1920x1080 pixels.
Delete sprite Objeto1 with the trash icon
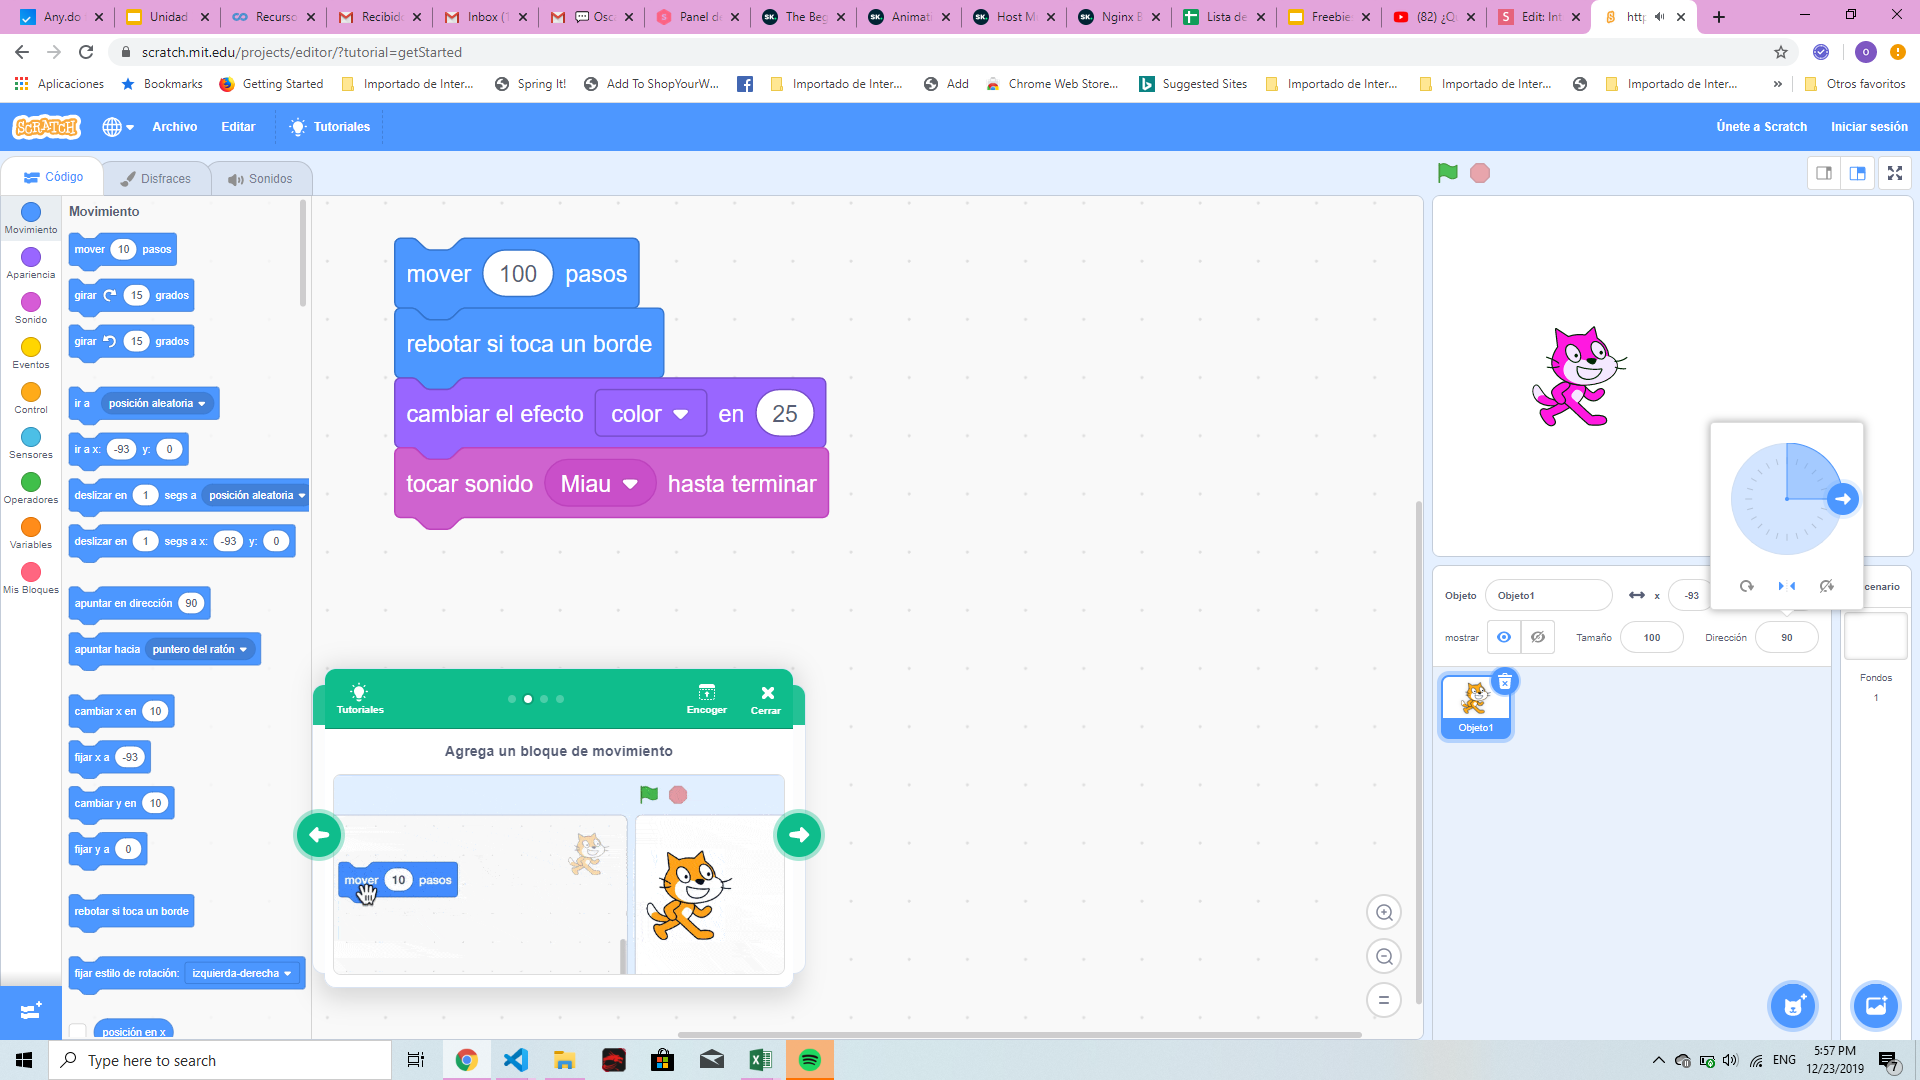point(1505,682)
